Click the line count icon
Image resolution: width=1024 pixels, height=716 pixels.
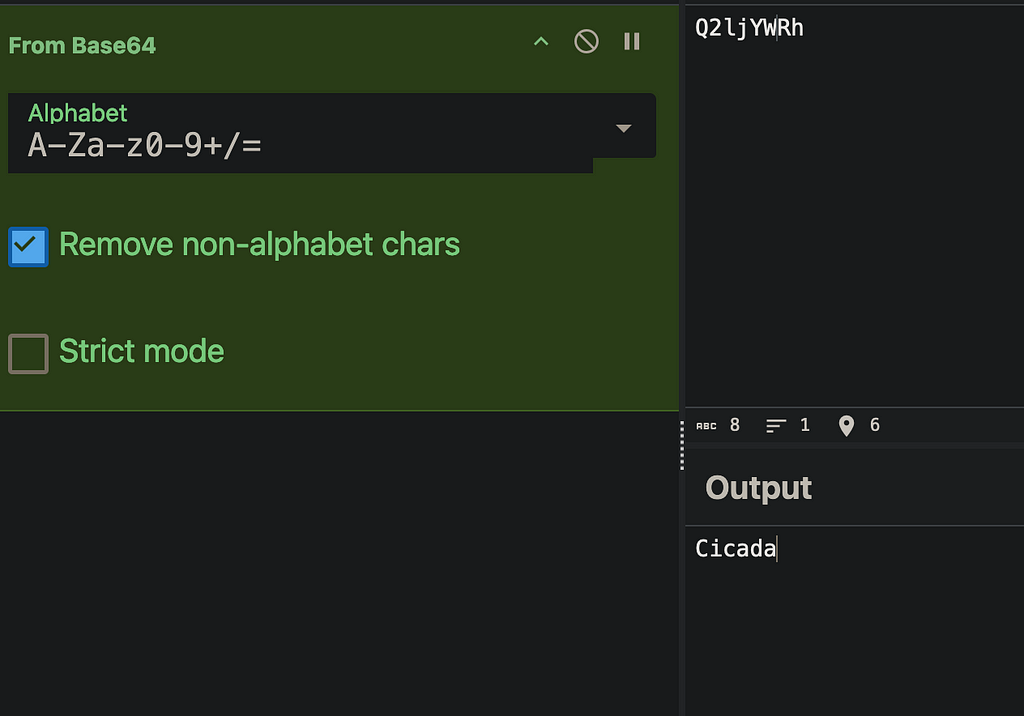775,426
